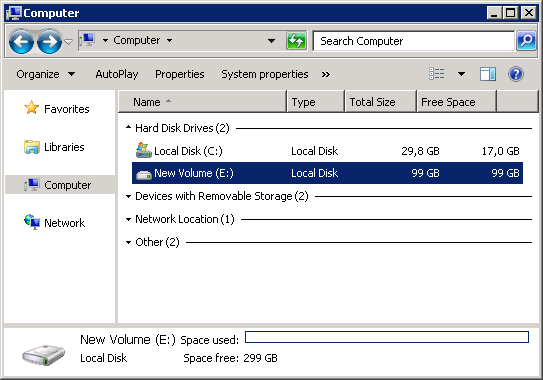
Task: Click the change view icon
Action: 437,74
